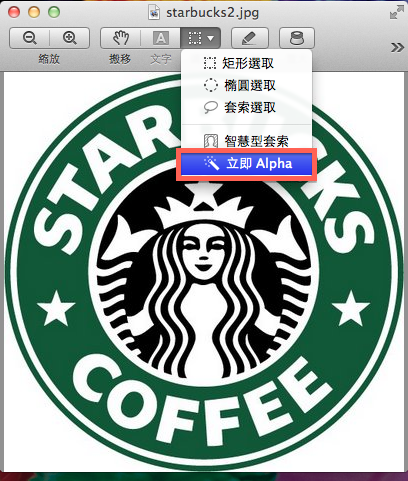Click the green zoom window button

pos(54,12)
